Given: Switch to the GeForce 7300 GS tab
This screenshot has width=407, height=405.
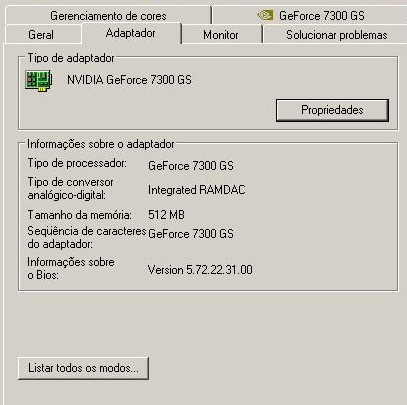Looking at the screenshot, I should click(310, 15).
